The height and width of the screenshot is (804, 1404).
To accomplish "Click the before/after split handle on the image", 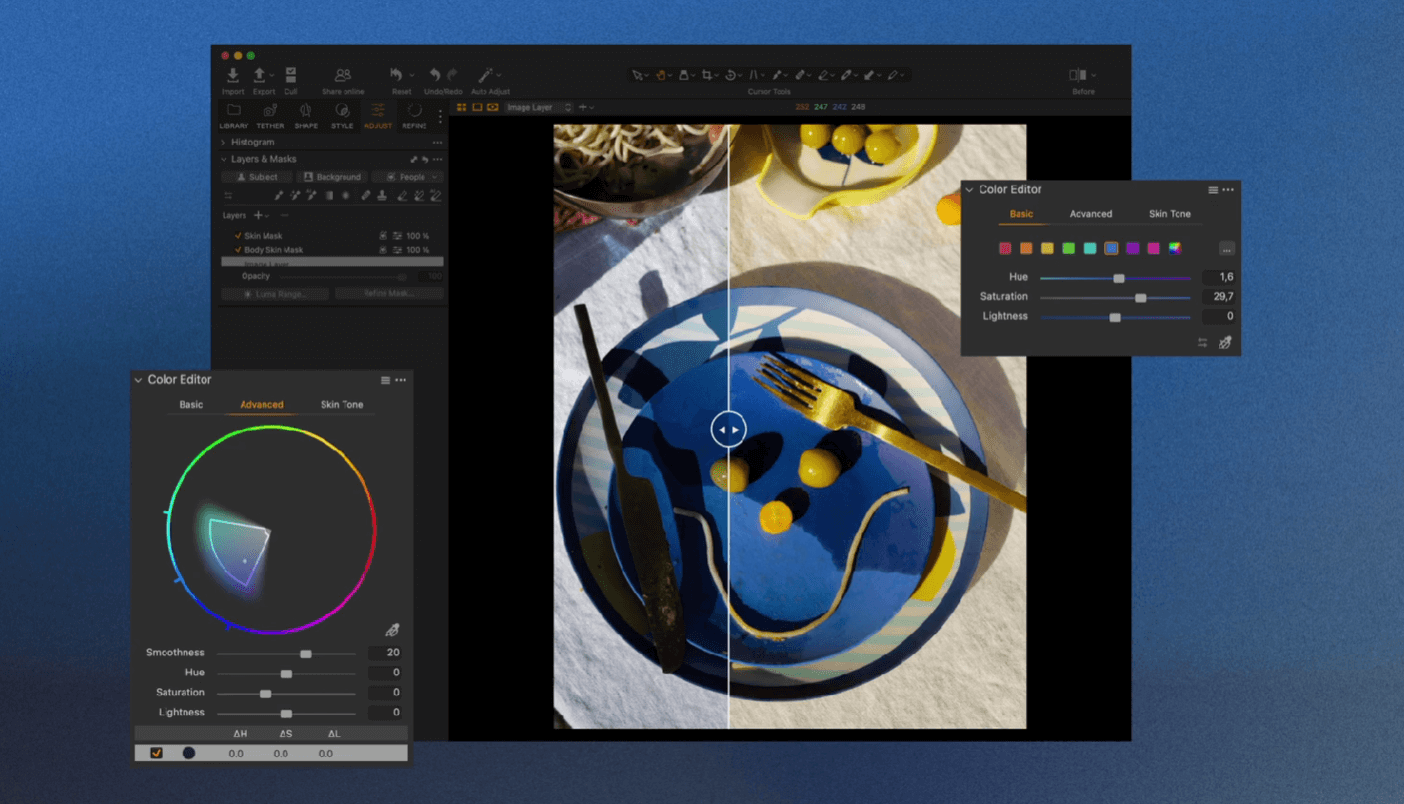I will (x=728, y=429).
